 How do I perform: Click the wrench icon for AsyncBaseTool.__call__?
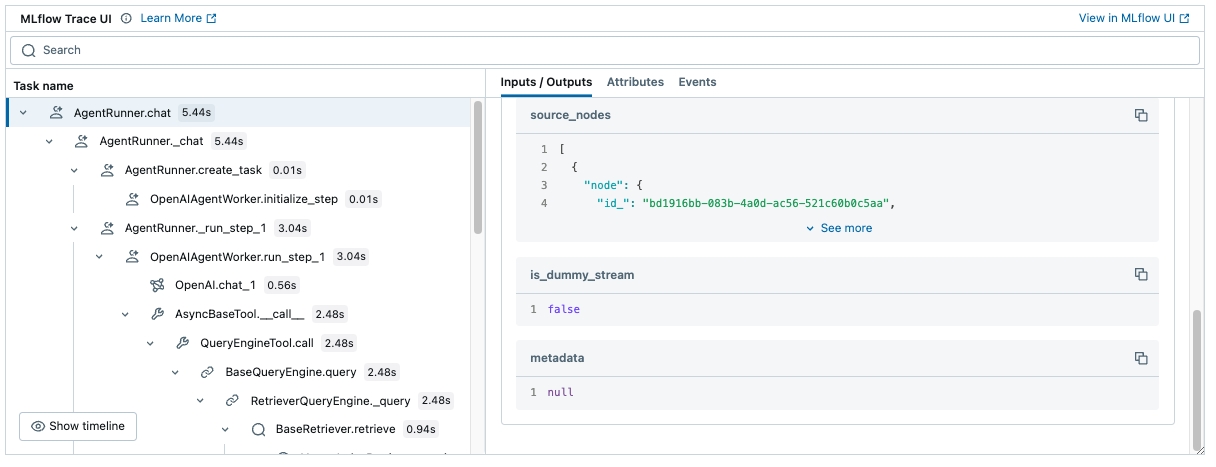click(157, 314)
